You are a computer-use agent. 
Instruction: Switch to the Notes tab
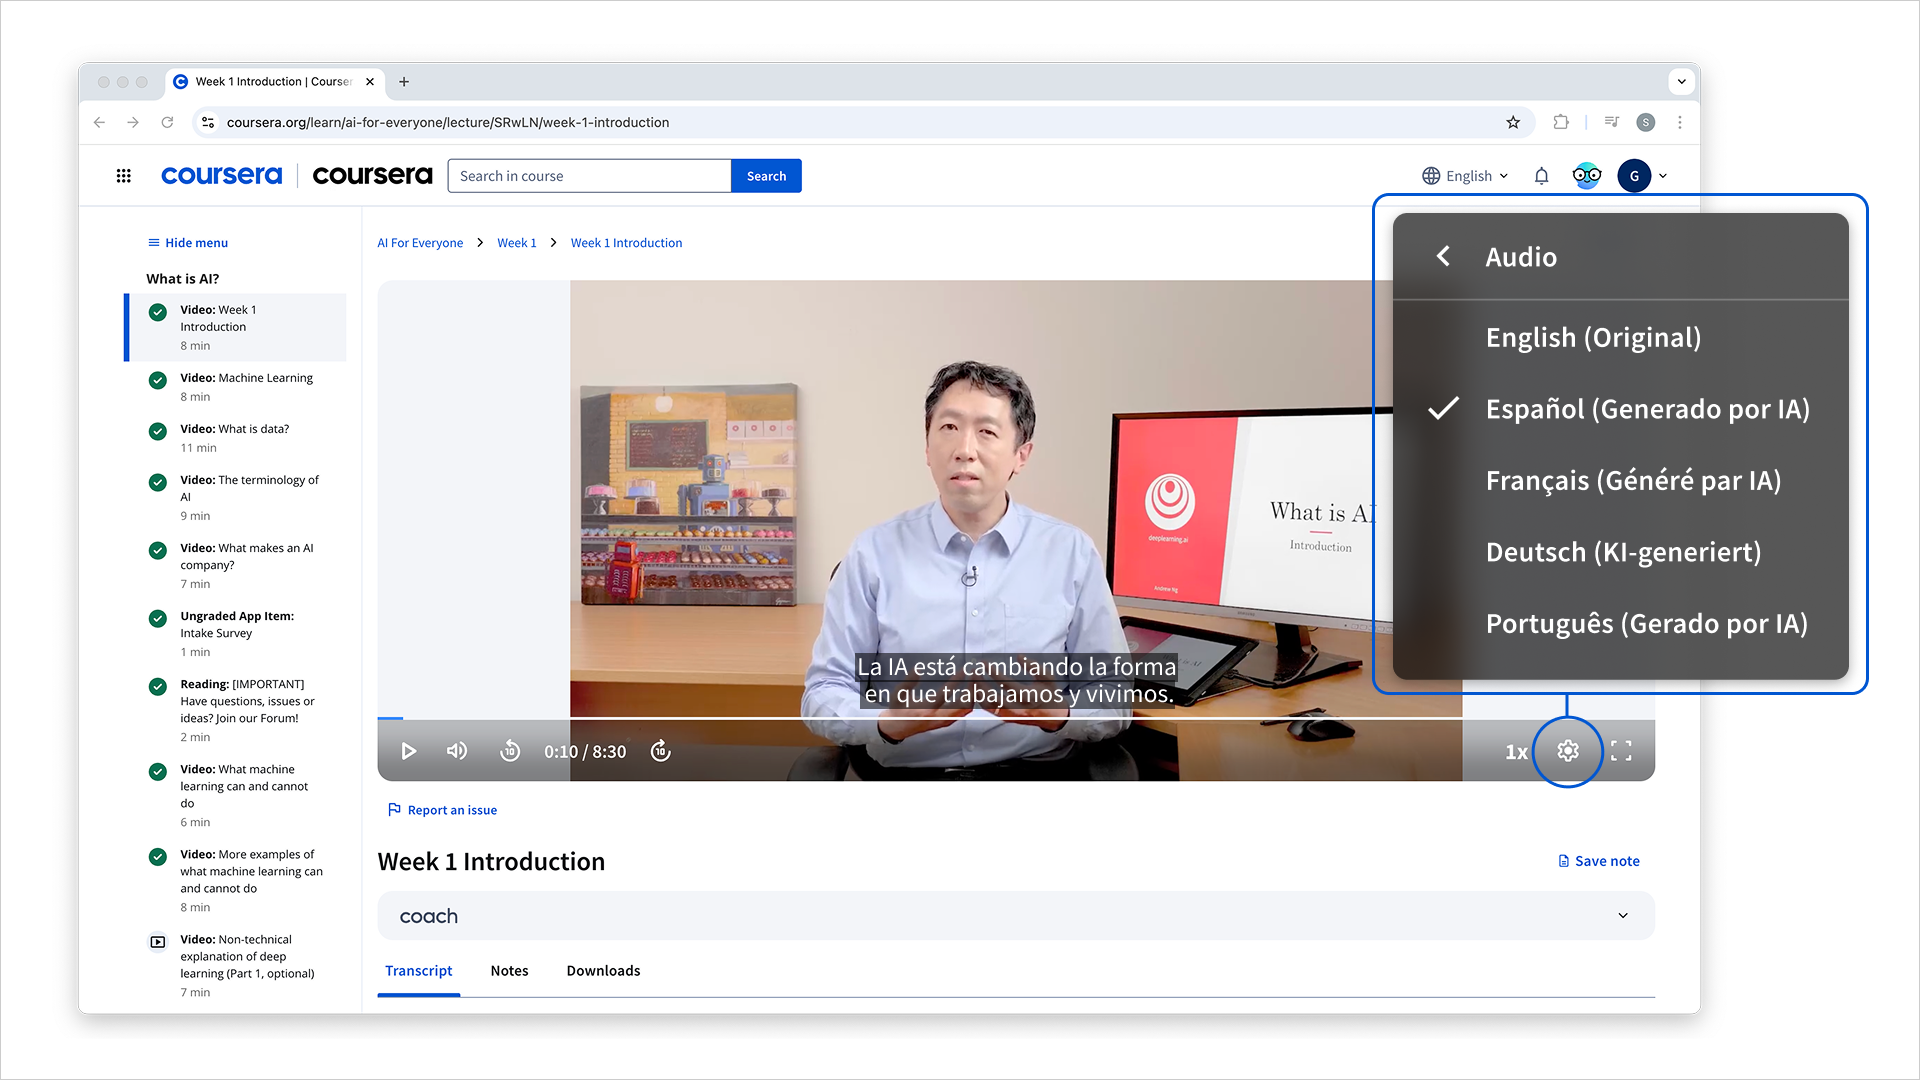click(x=509, y=970)
